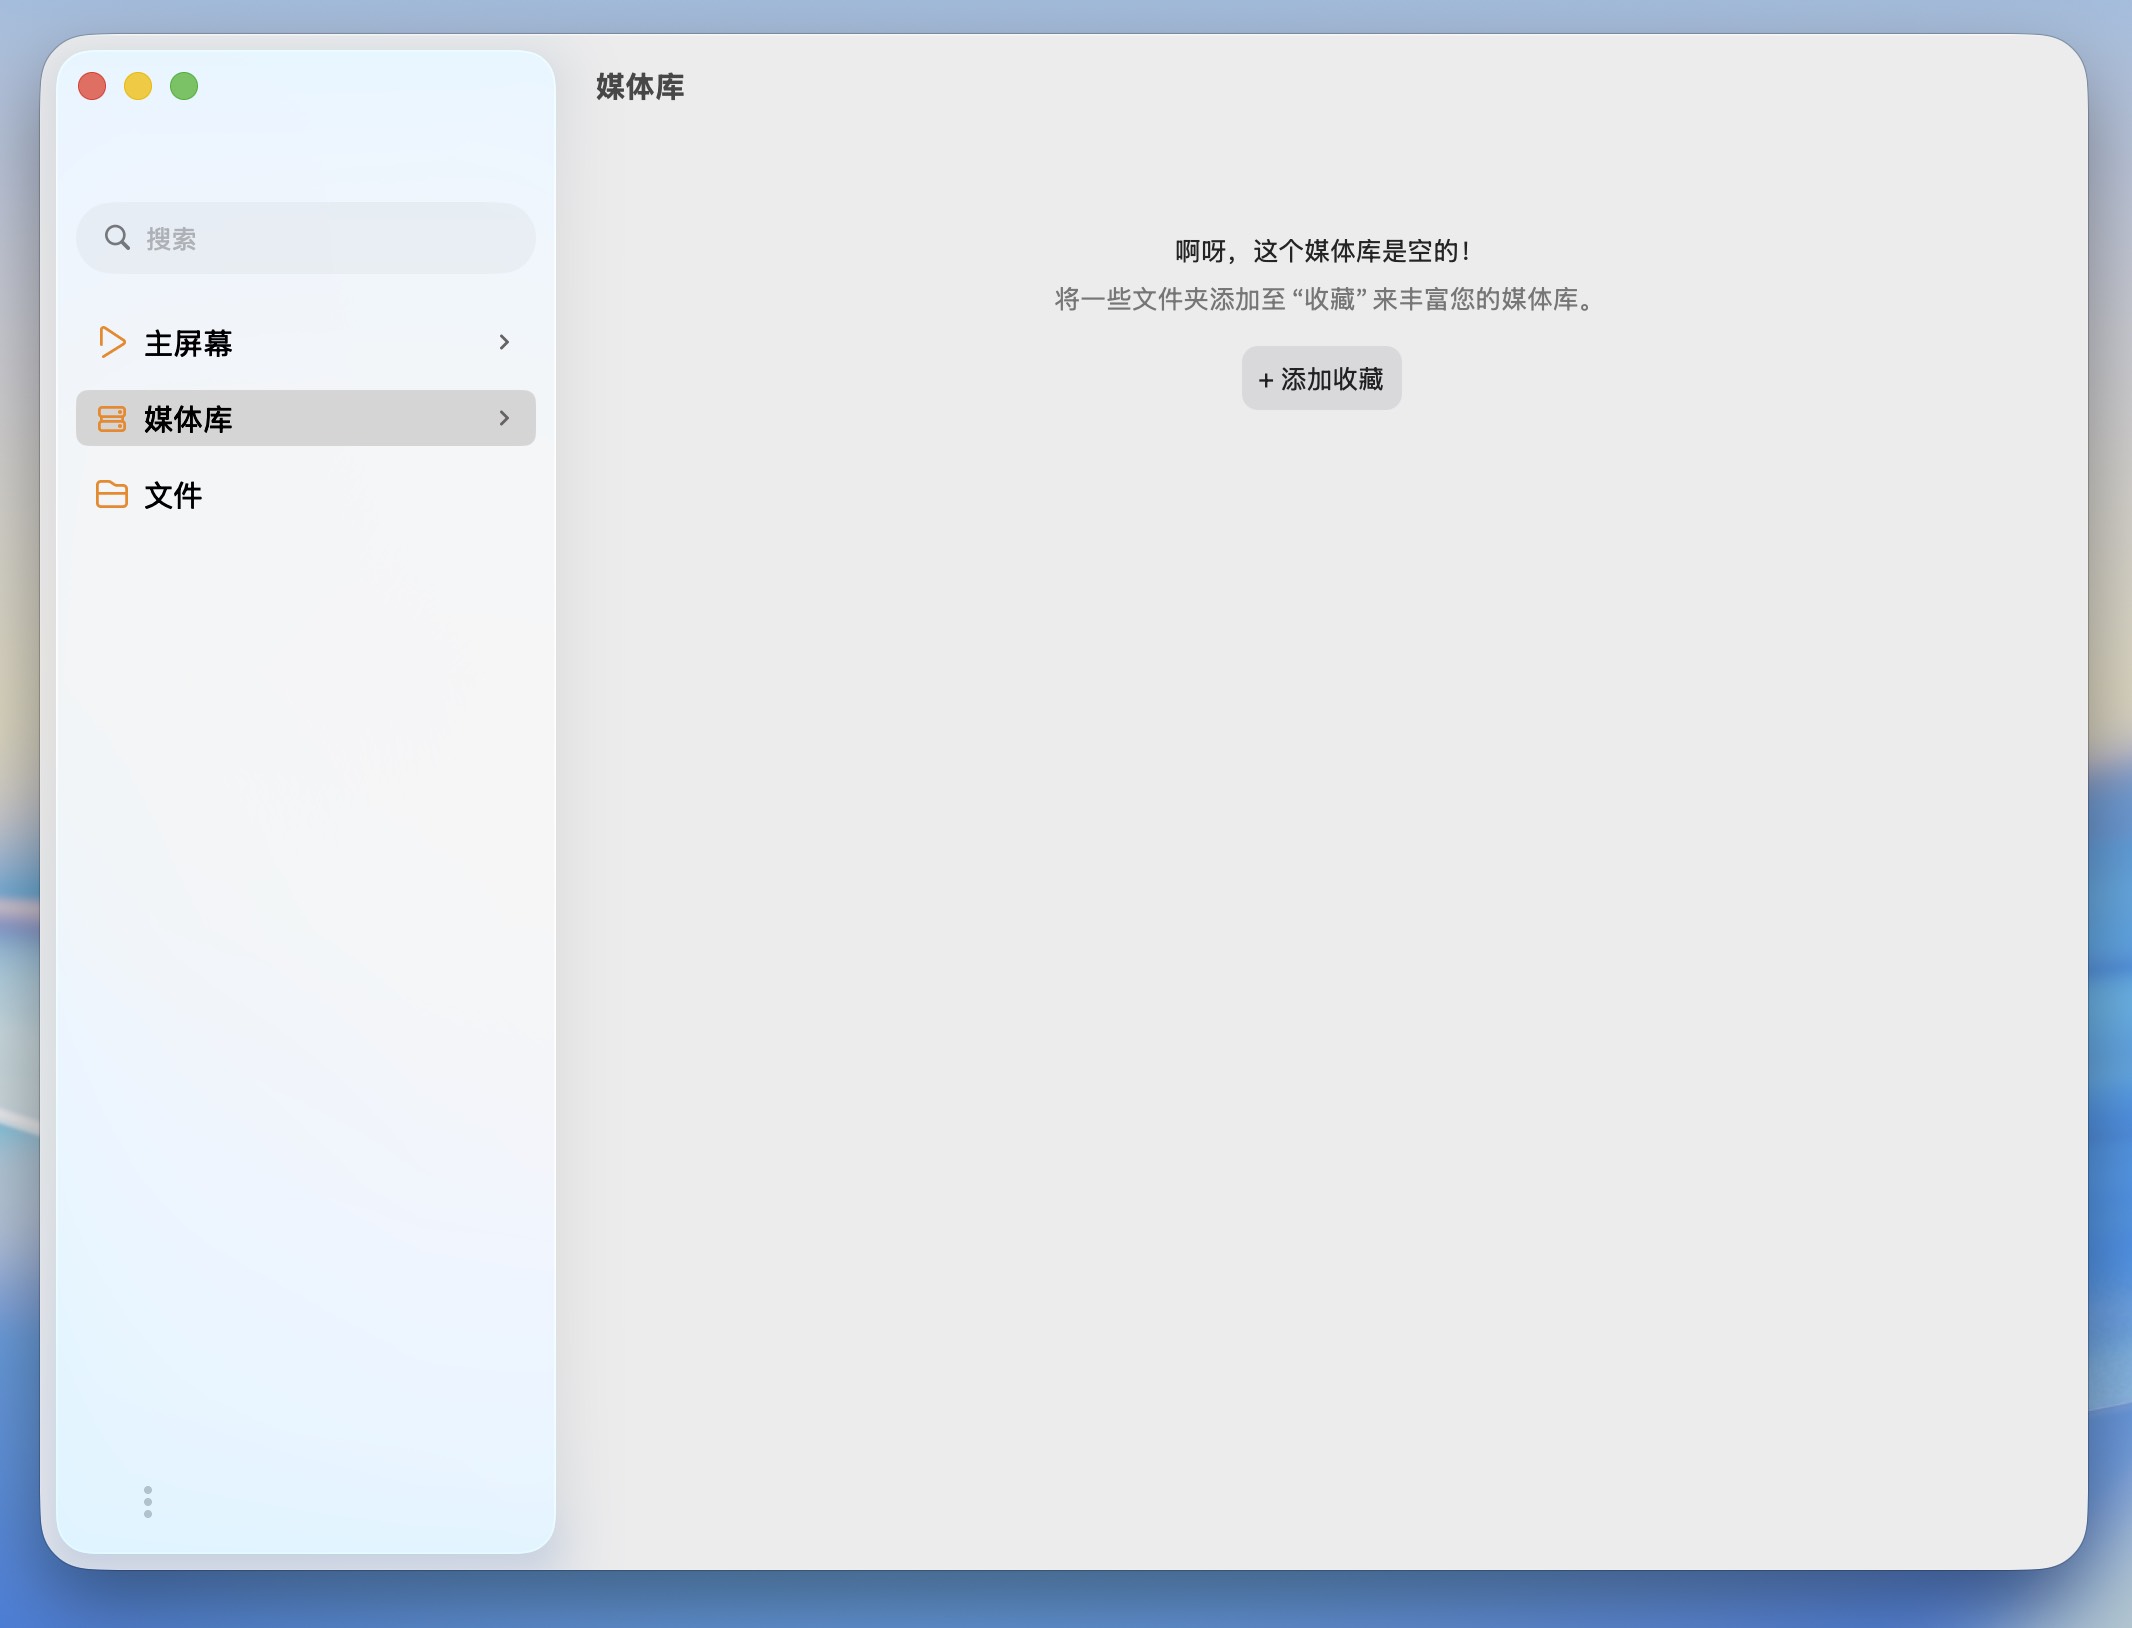Click the orange folder icon beside 文件

(112, 494)
